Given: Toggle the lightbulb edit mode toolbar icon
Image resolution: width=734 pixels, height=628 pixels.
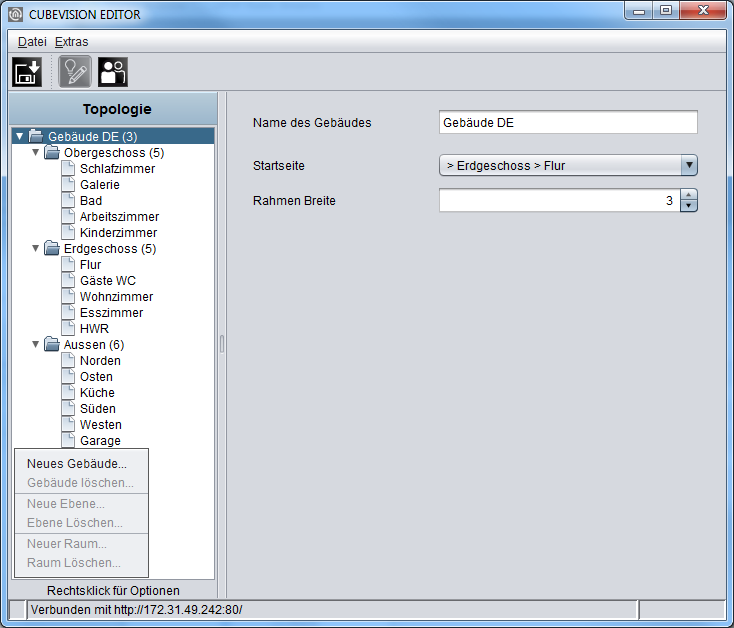Looking at the screenshot, I should pos(75,72).
